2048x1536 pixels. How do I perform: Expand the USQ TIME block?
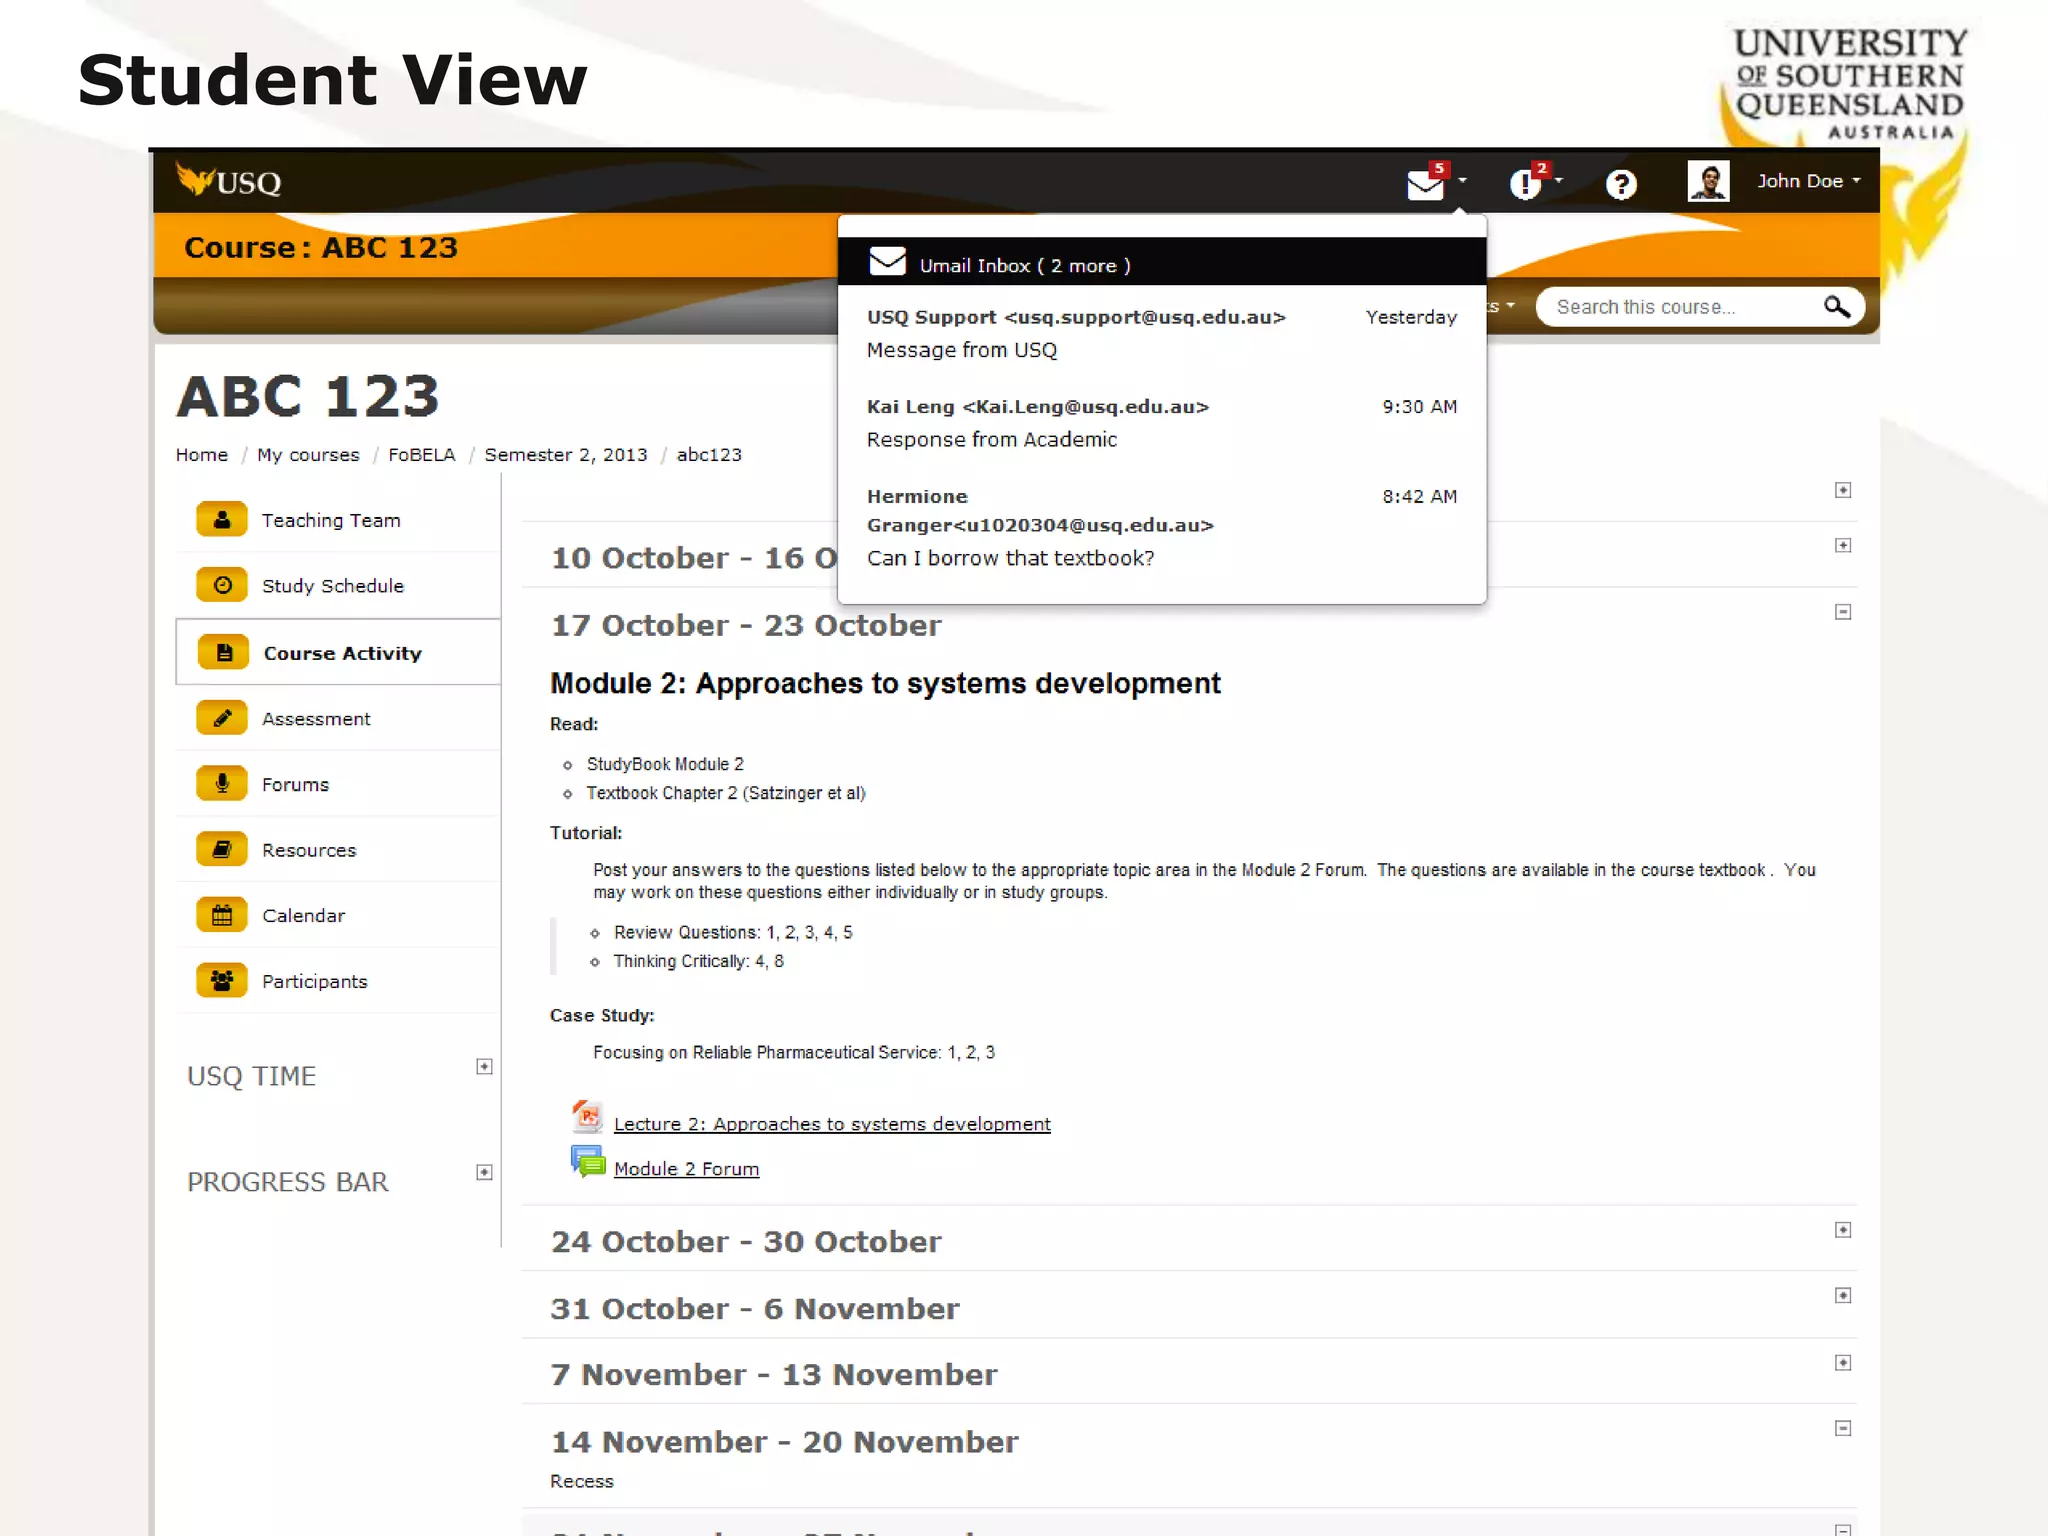coord(484,1067)
